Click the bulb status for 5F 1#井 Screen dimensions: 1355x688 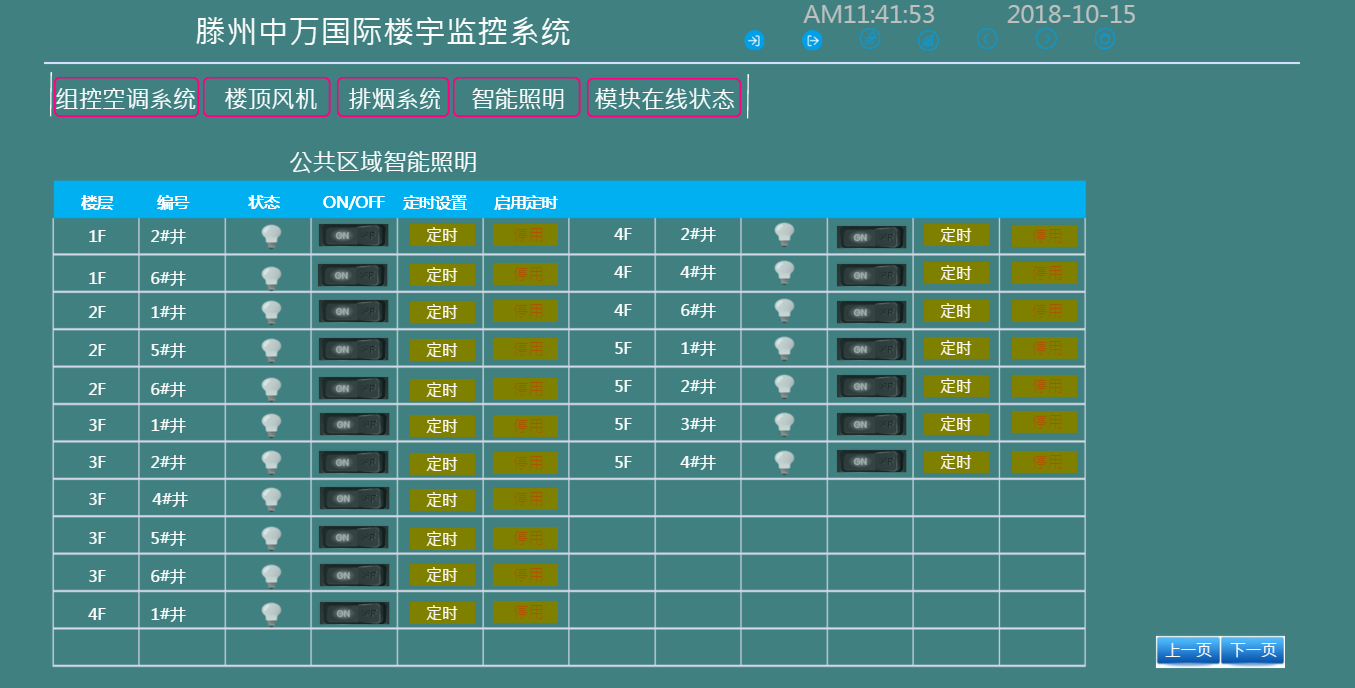tap(785, 348)
